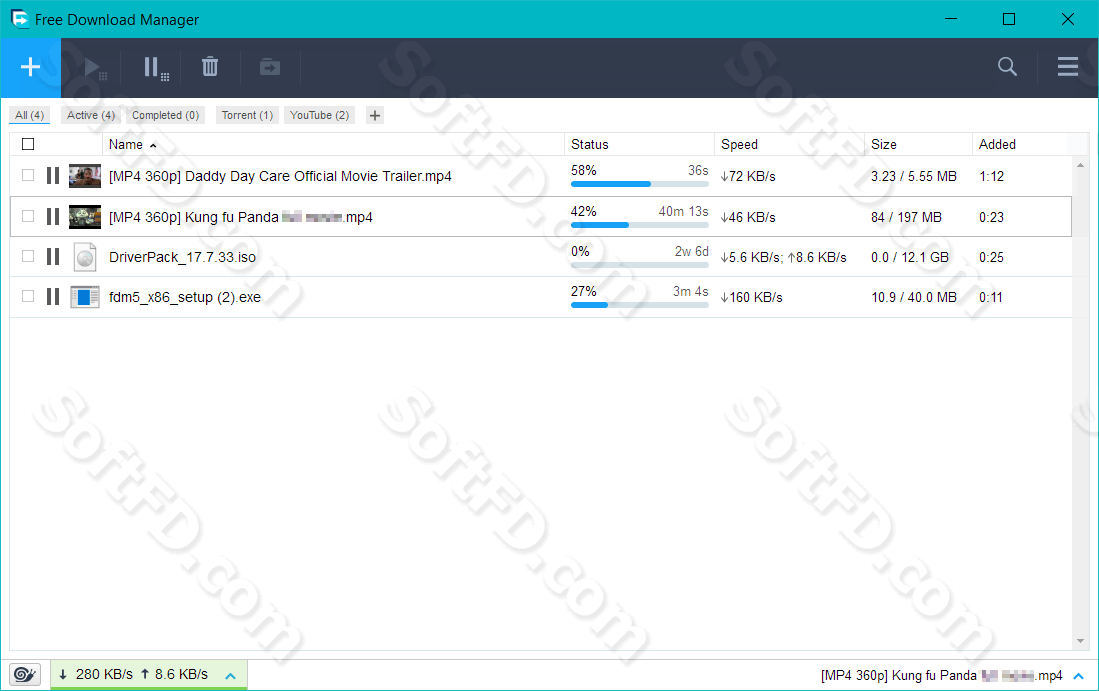Click the Kung fu Panda 42% progress bar

click(x=639, y=224)
